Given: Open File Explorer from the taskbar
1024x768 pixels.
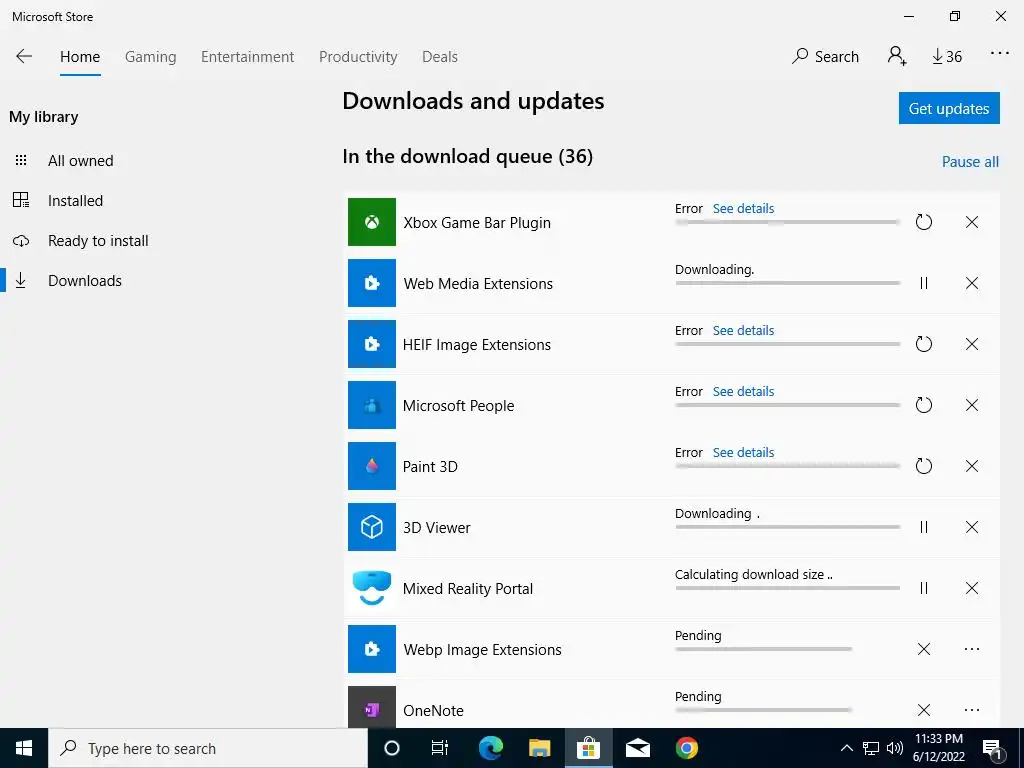Looking at the screenshot, I should 539,748.
